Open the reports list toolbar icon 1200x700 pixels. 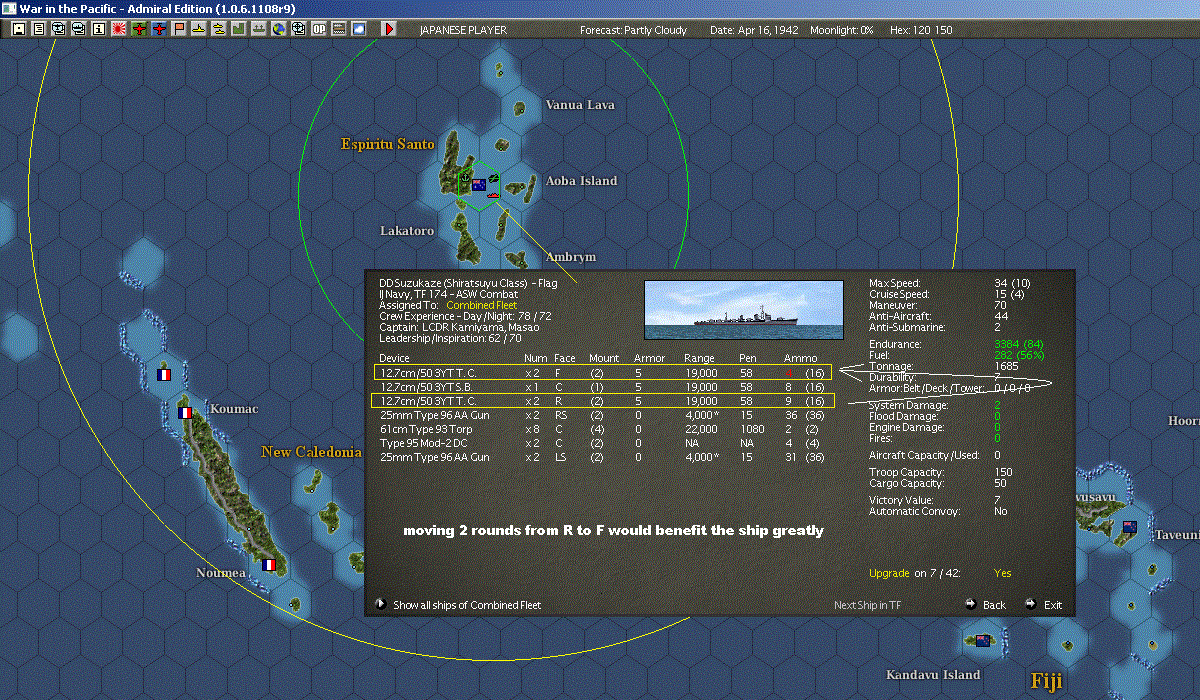(x=39, y=30)
